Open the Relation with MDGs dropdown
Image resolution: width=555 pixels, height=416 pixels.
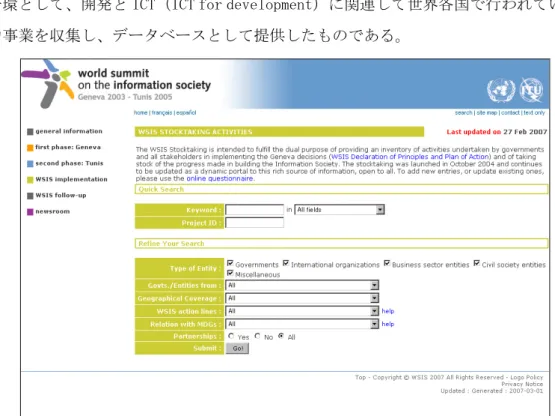302,324
